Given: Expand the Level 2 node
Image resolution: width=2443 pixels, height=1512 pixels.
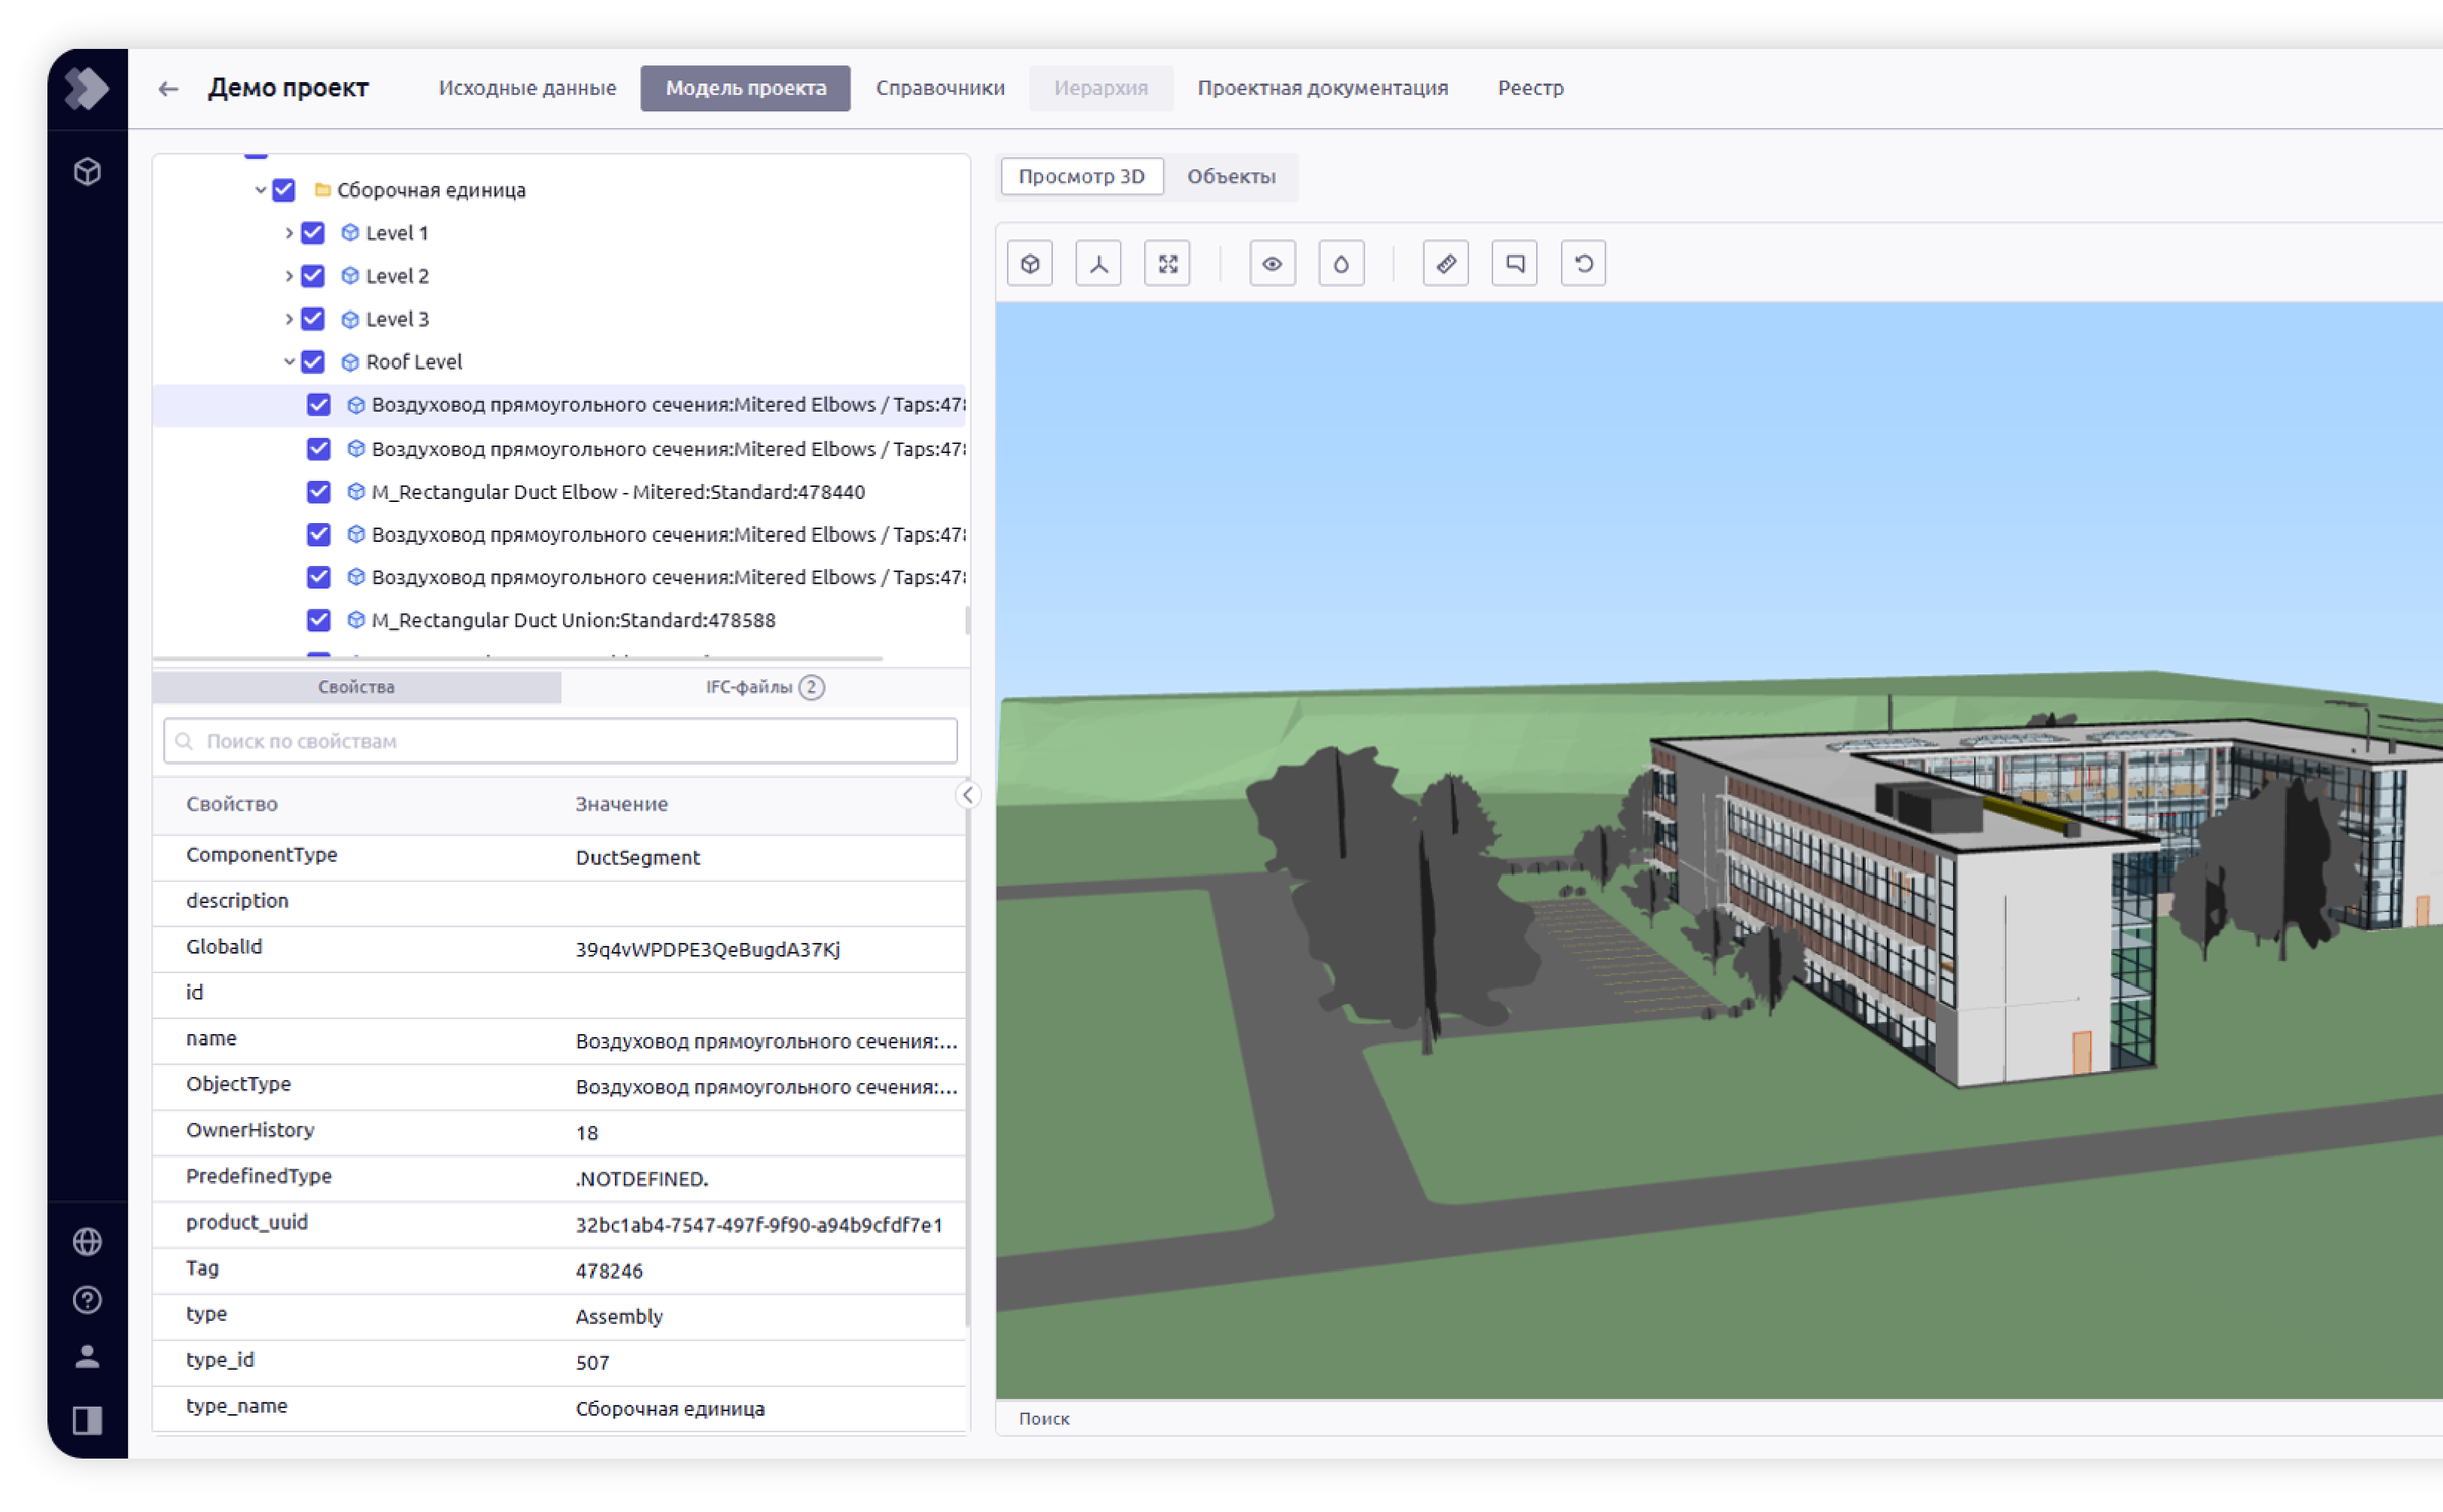Looking at the screenshot, I should [289, 275].
